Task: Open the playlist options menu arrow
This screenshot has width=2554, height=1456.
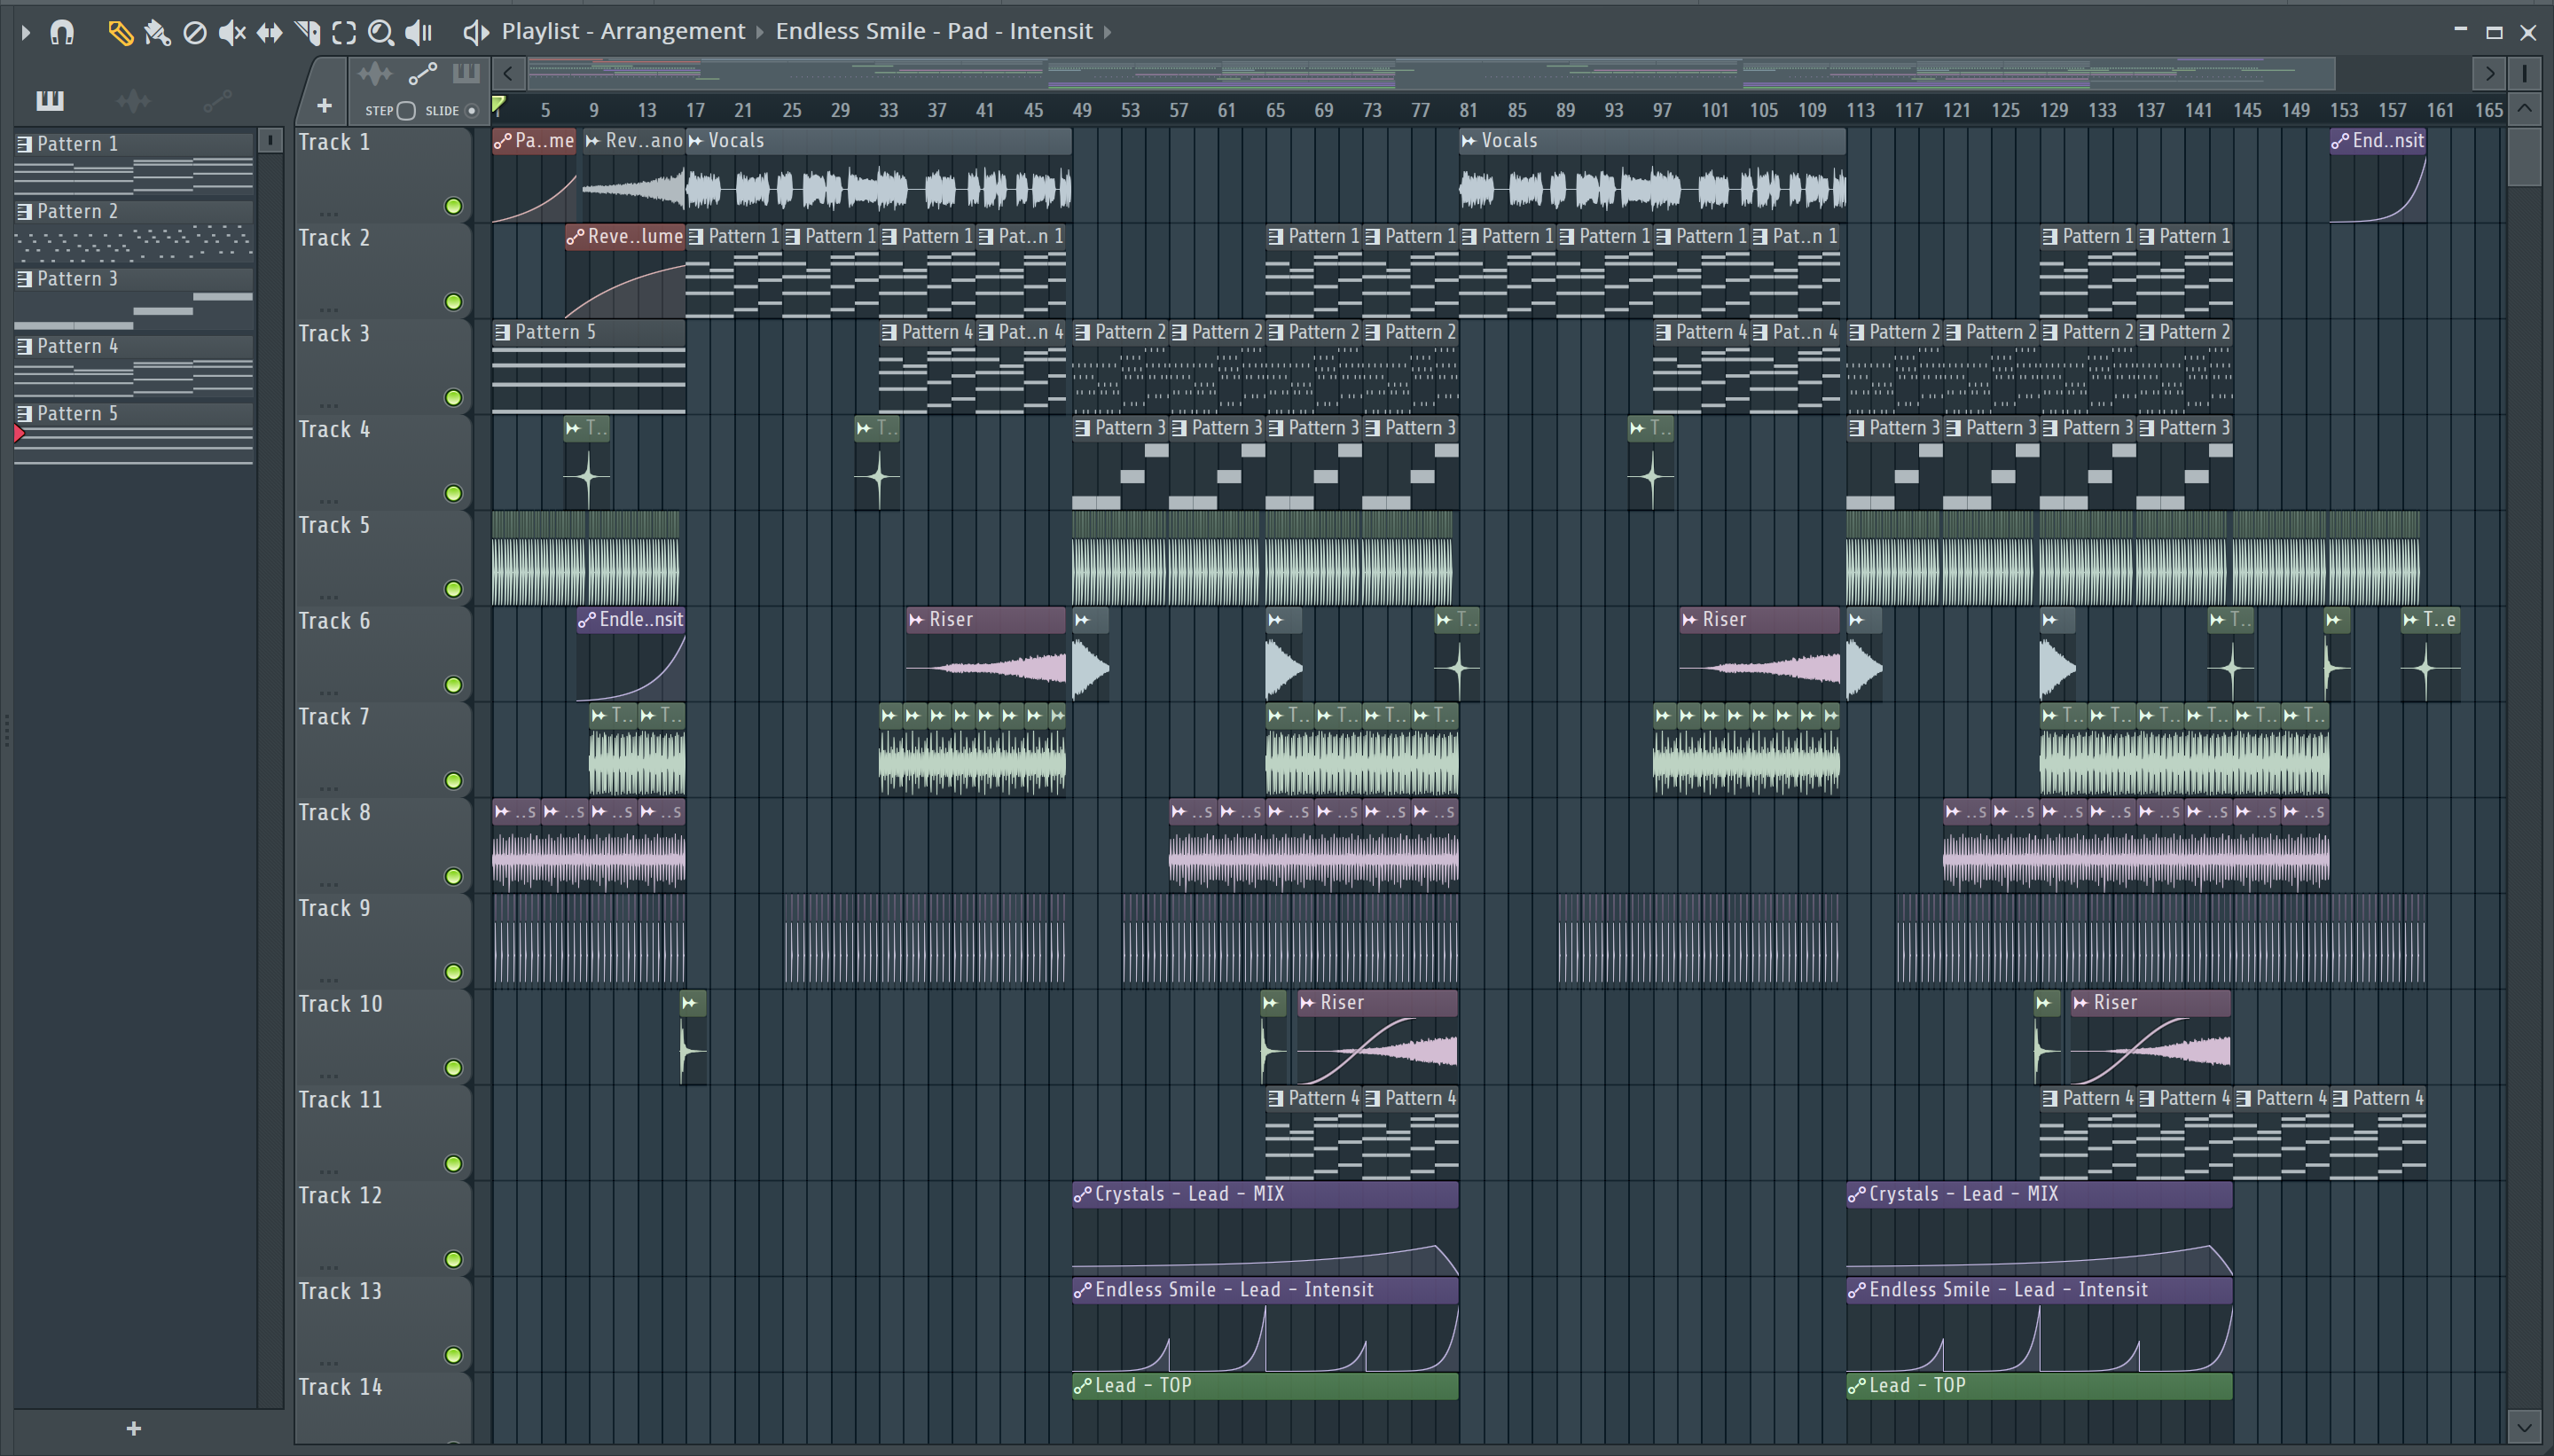Action: click(x=26, y=32)
